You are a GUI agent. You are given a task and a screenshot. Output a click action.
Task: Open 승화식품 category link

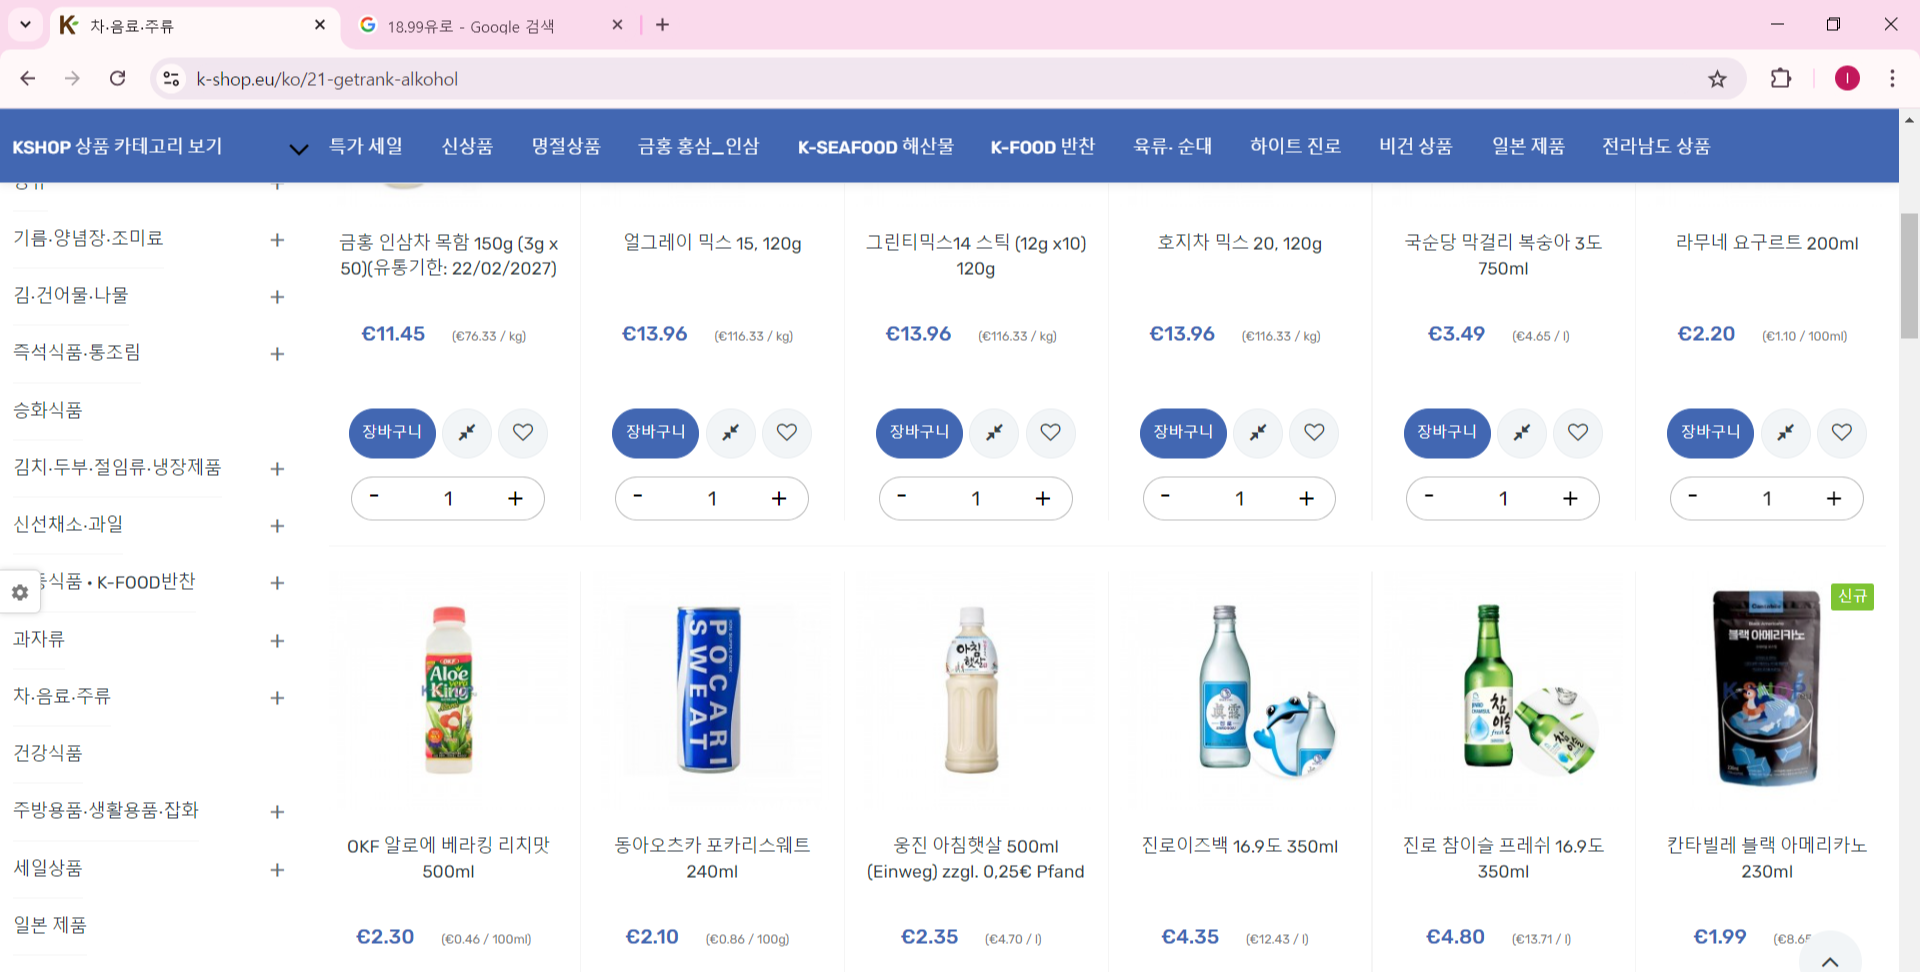47,410
